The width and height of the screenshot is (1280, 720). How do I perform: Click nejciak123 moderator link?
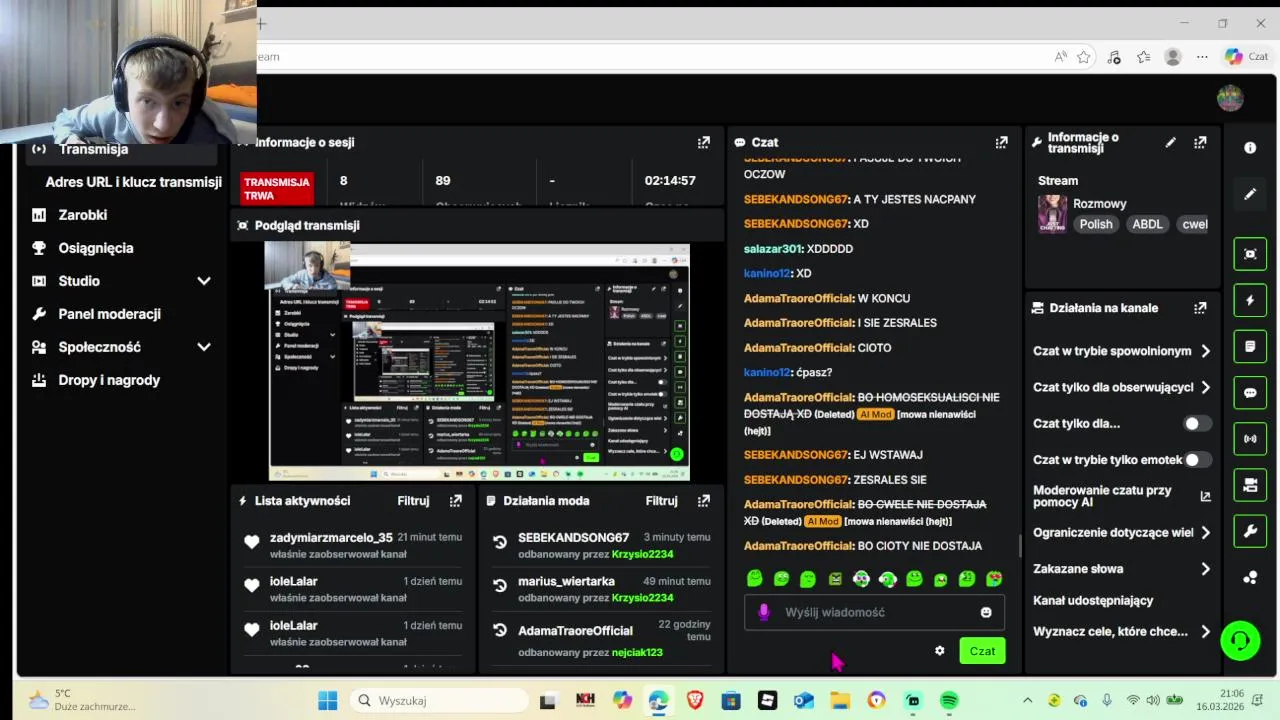click(636, 652)
